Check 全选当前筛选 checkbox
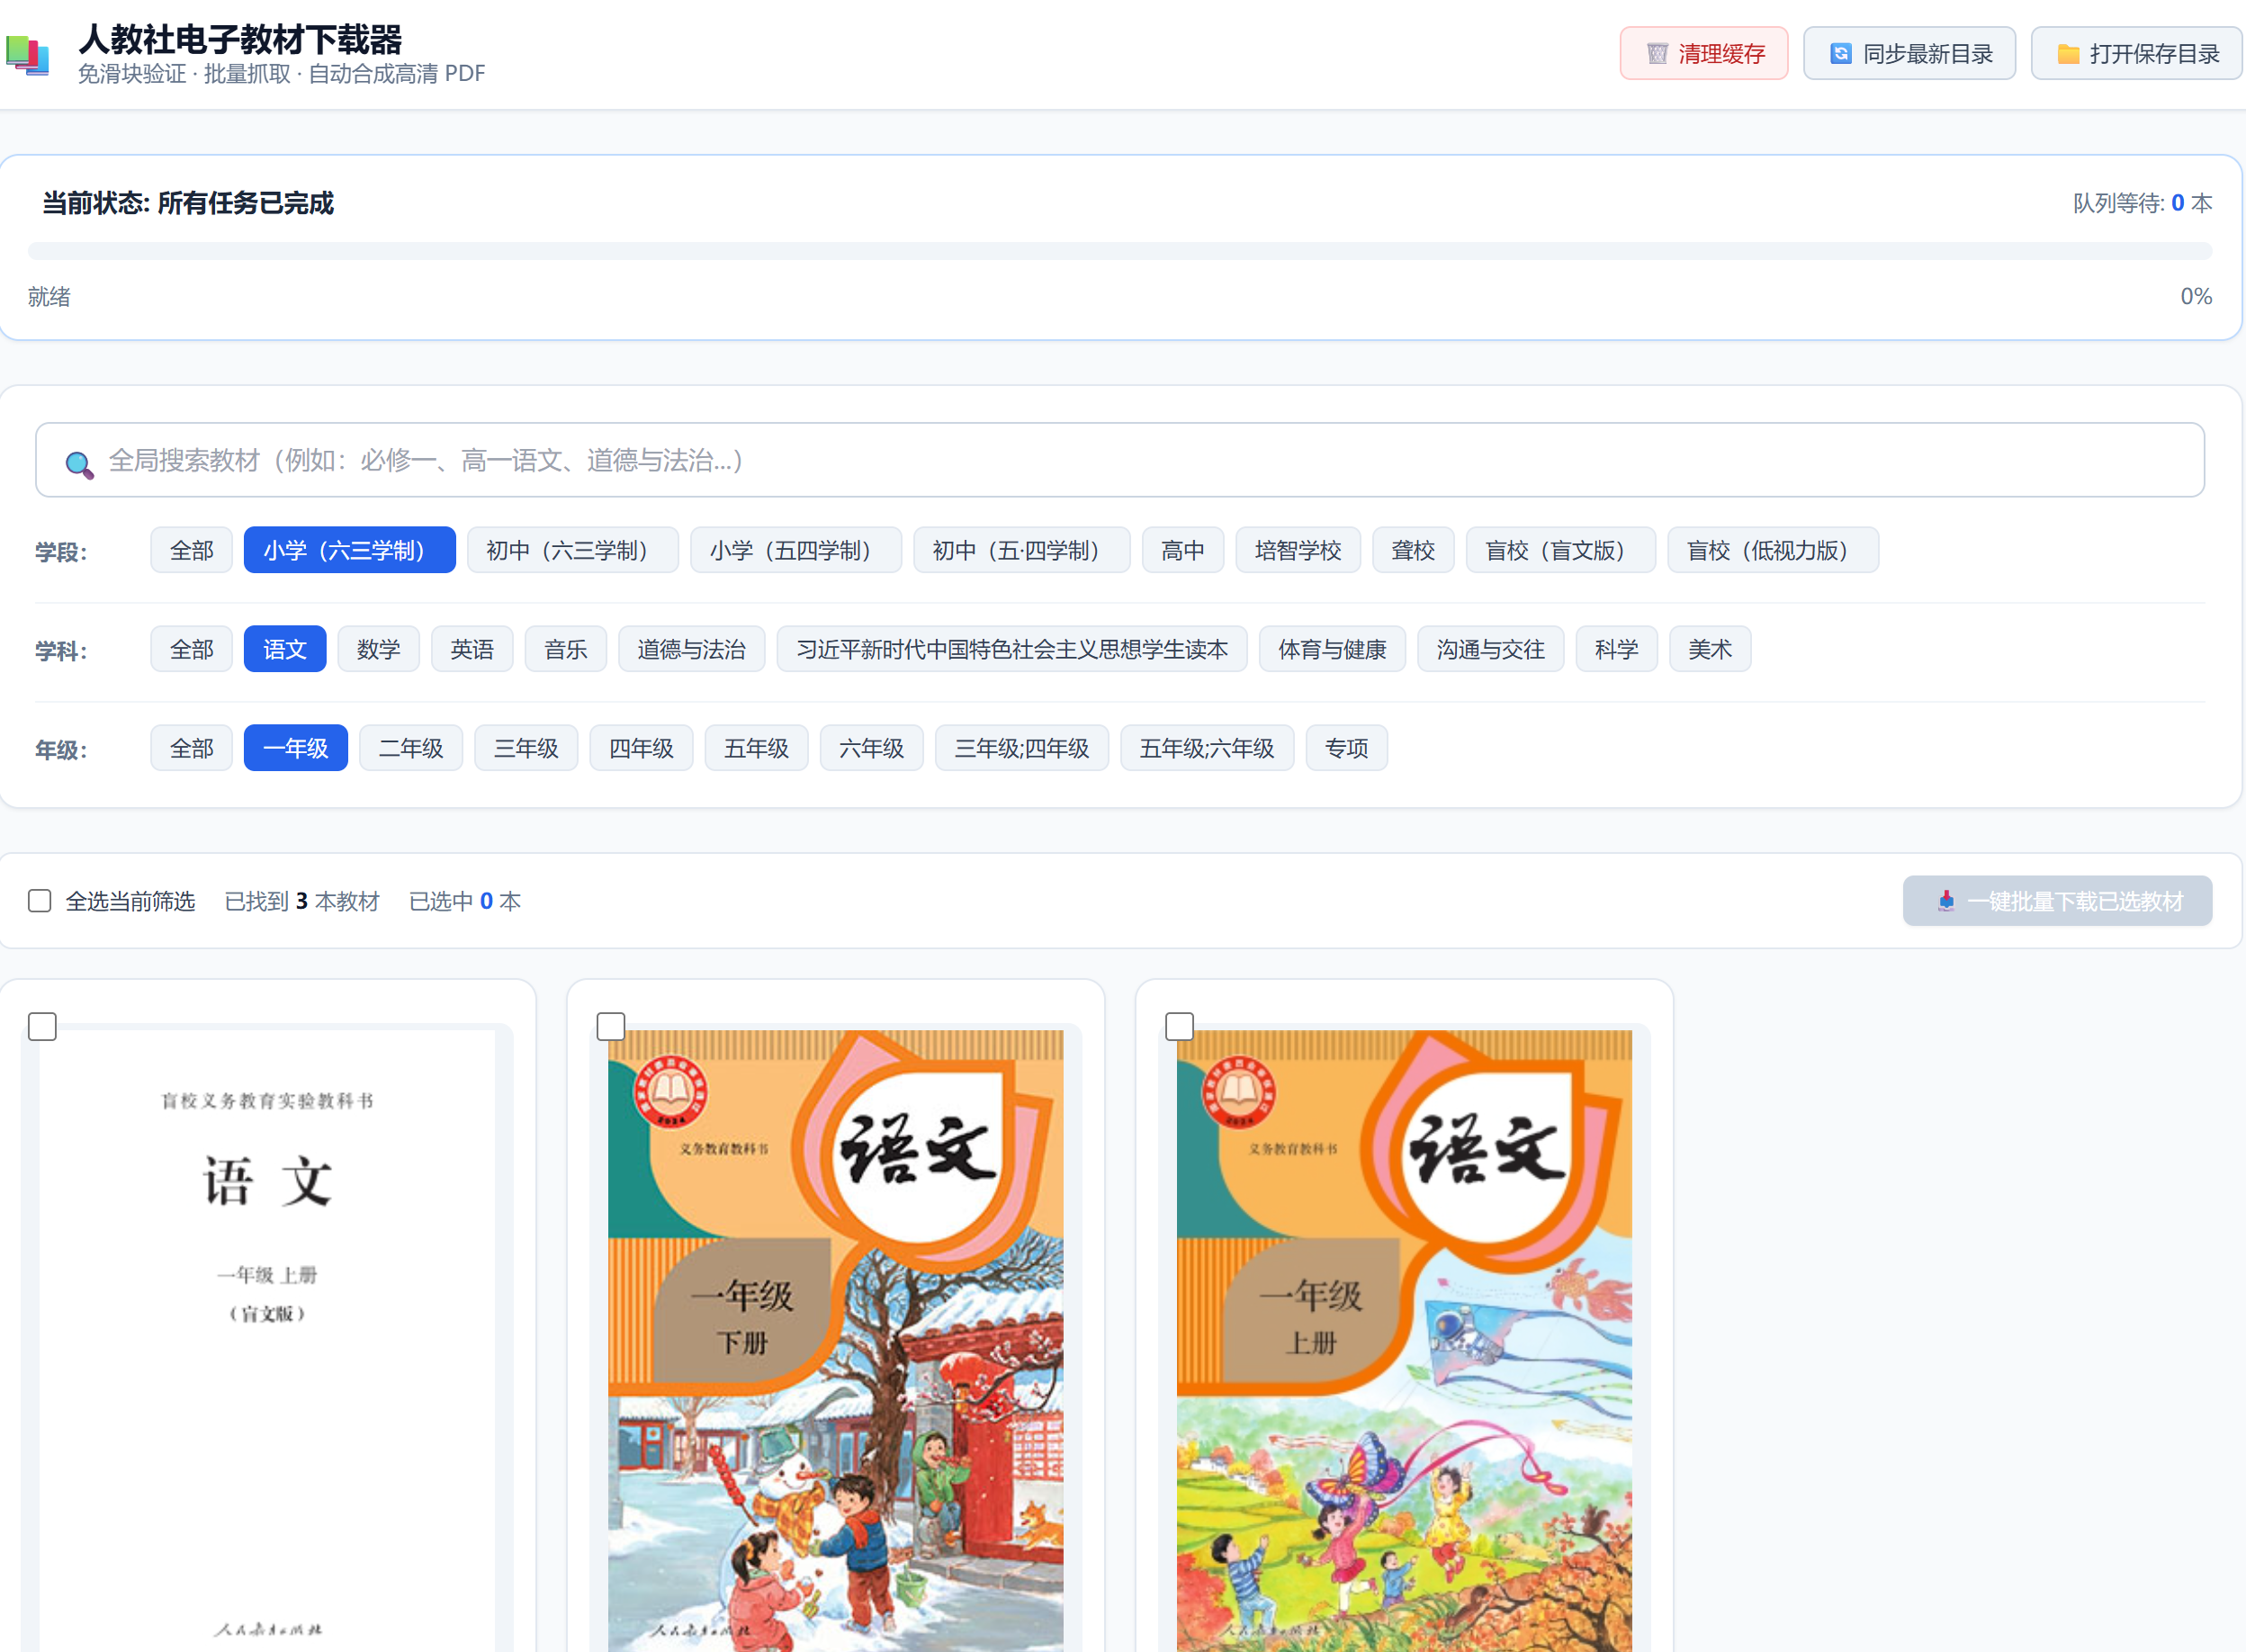The image size is (2246, 1652). [x=40, y=901]
